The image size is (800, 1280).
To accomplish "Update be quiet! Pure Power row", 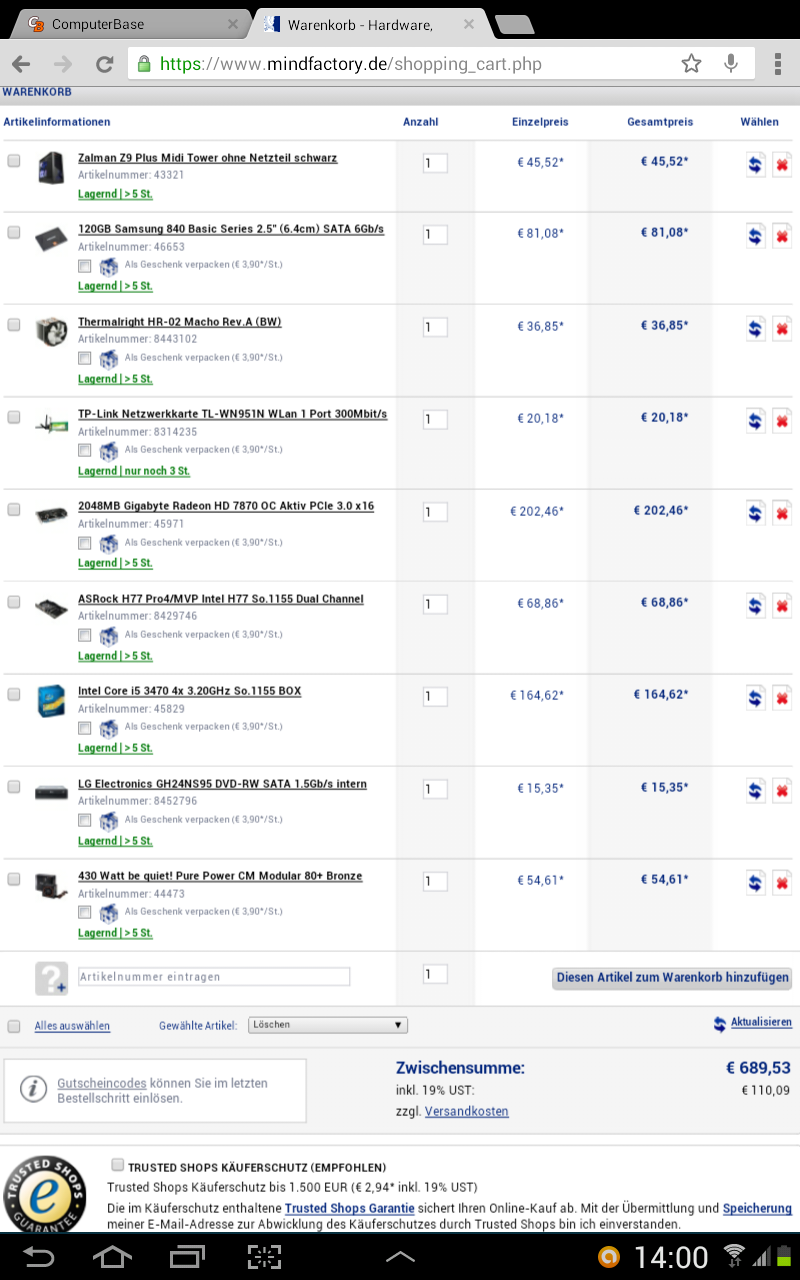I will [x=755, y=882].
